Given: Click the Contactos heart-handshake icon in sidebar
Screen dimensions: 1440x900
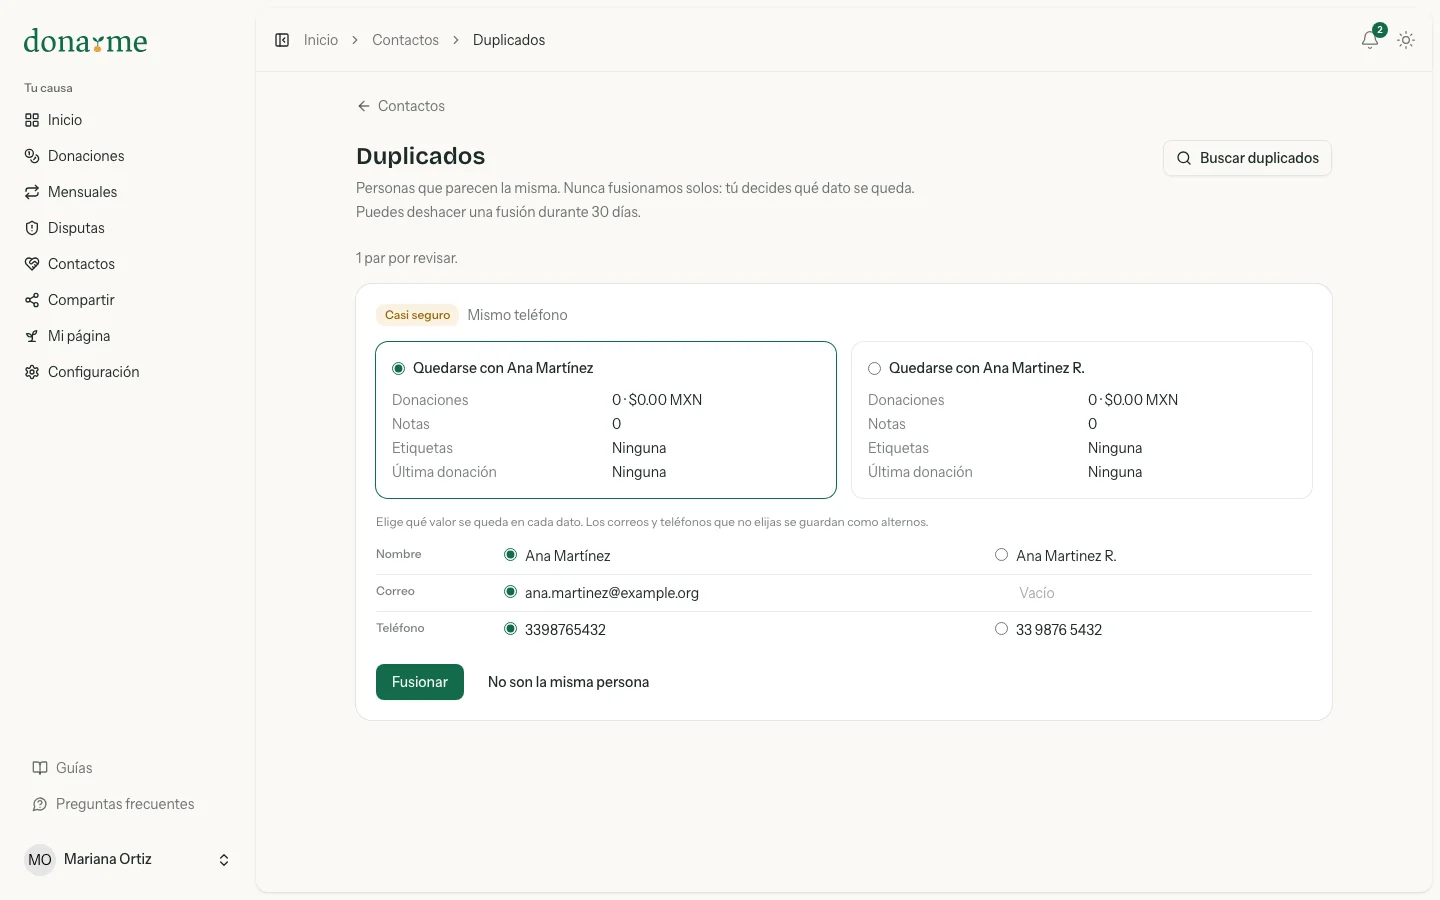Looking at the screenshot, I should 32,264.
